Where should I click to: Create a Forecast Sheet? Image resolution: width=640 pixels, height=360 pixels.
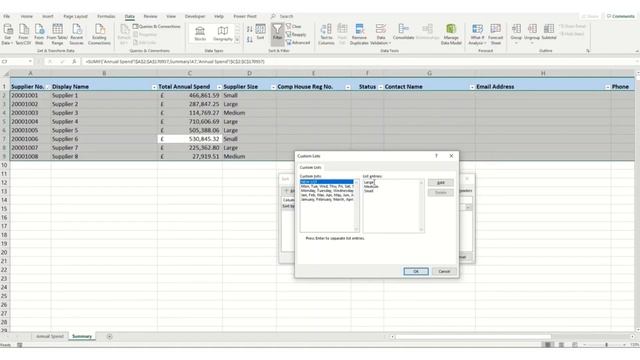tap(496, 34)
